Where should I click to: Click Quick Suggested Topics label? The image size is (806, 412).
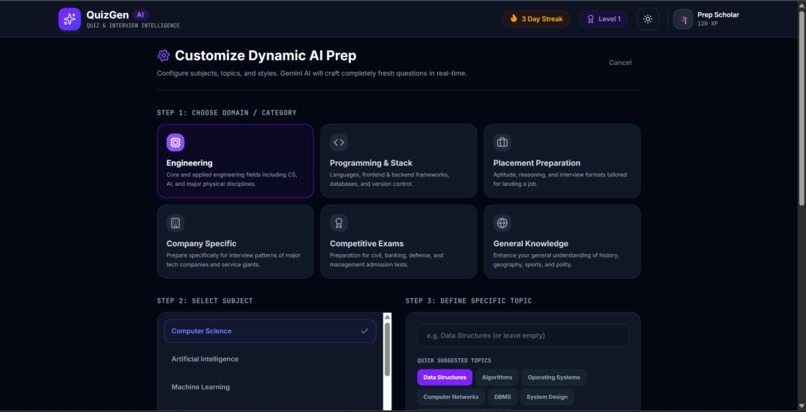(x=454, y=361)
